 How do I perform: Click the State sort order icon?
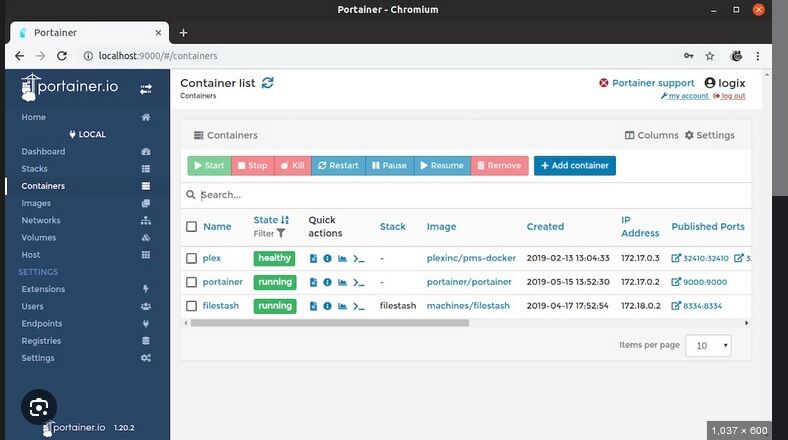click(285, 220)
